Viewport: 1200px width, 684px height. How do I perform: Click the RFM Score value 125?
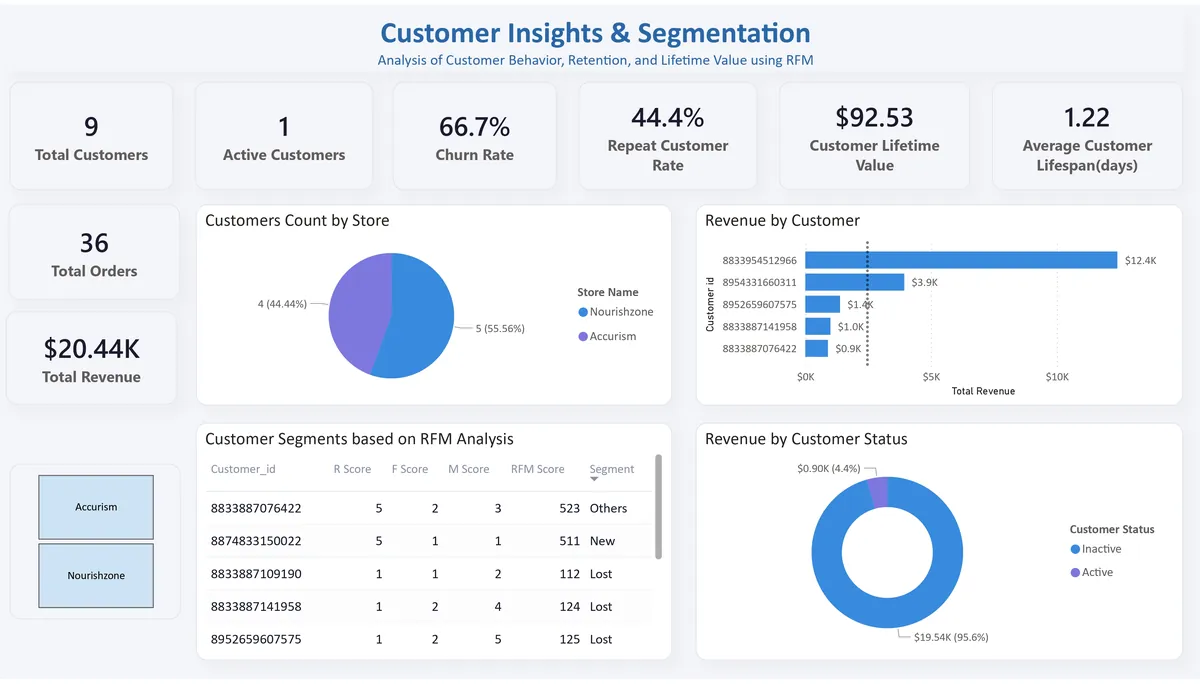tap(570, 639)
